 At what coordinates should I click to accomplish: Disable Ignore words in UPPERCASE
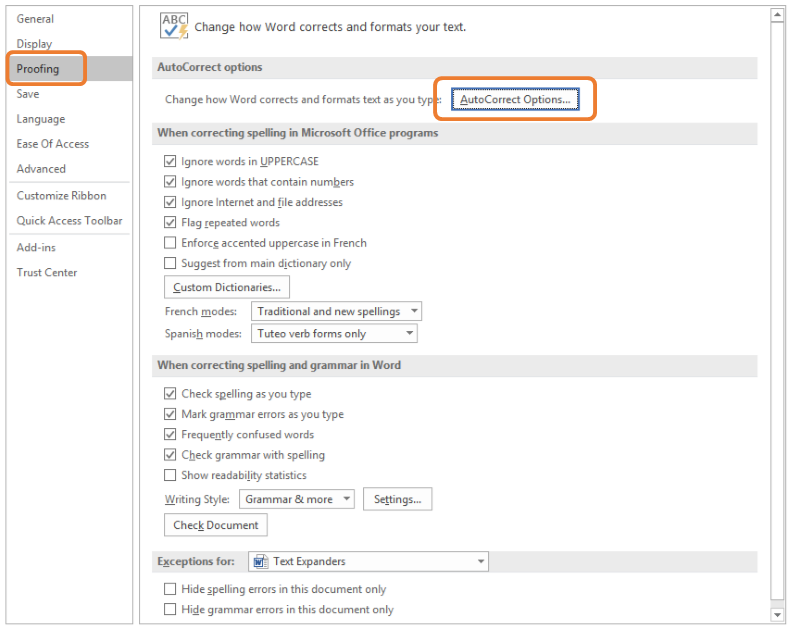[170, 161]
